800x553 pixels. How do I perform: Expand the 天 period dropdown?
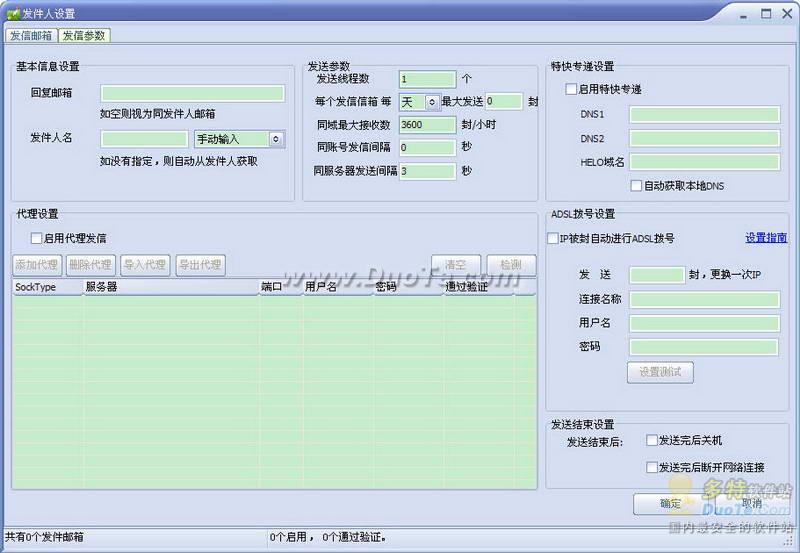click(419, 101)
